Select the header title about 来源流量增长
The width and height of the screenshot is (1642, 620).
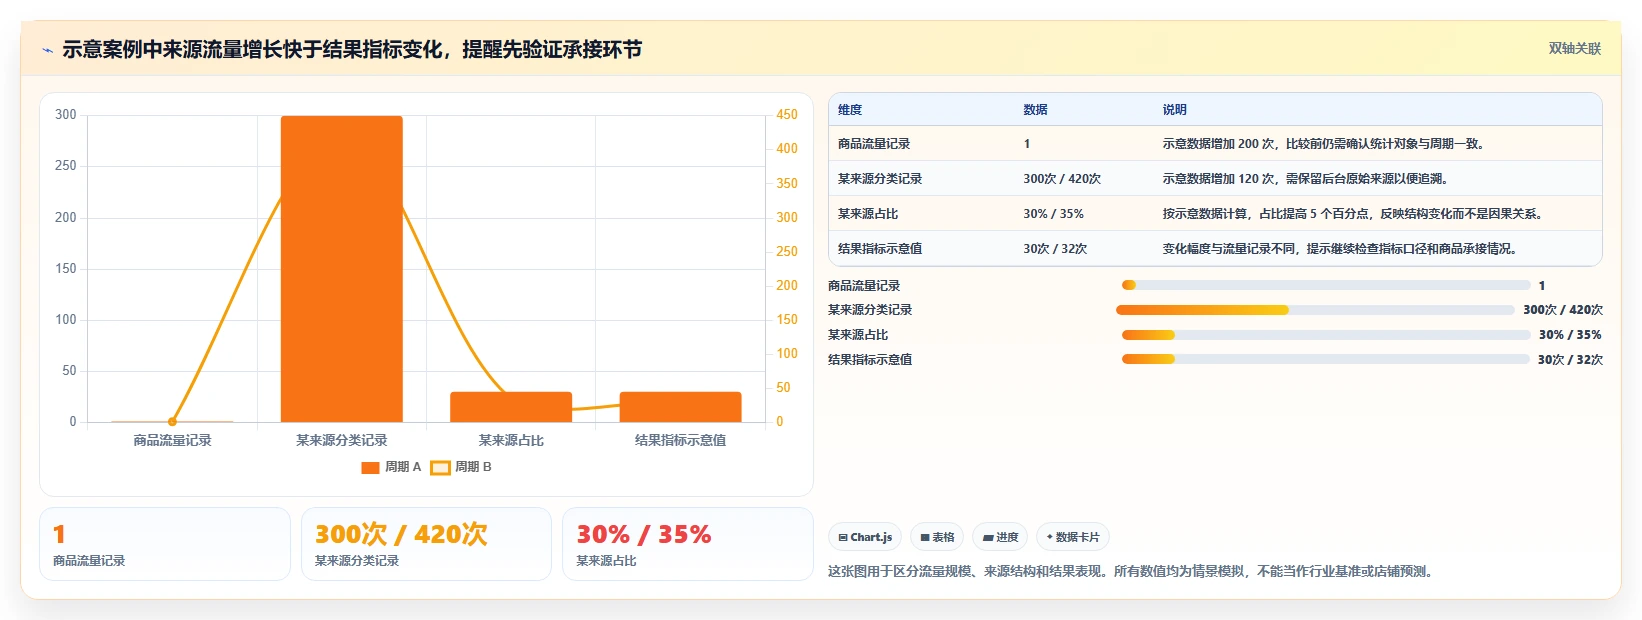click(x=352, y=50)
